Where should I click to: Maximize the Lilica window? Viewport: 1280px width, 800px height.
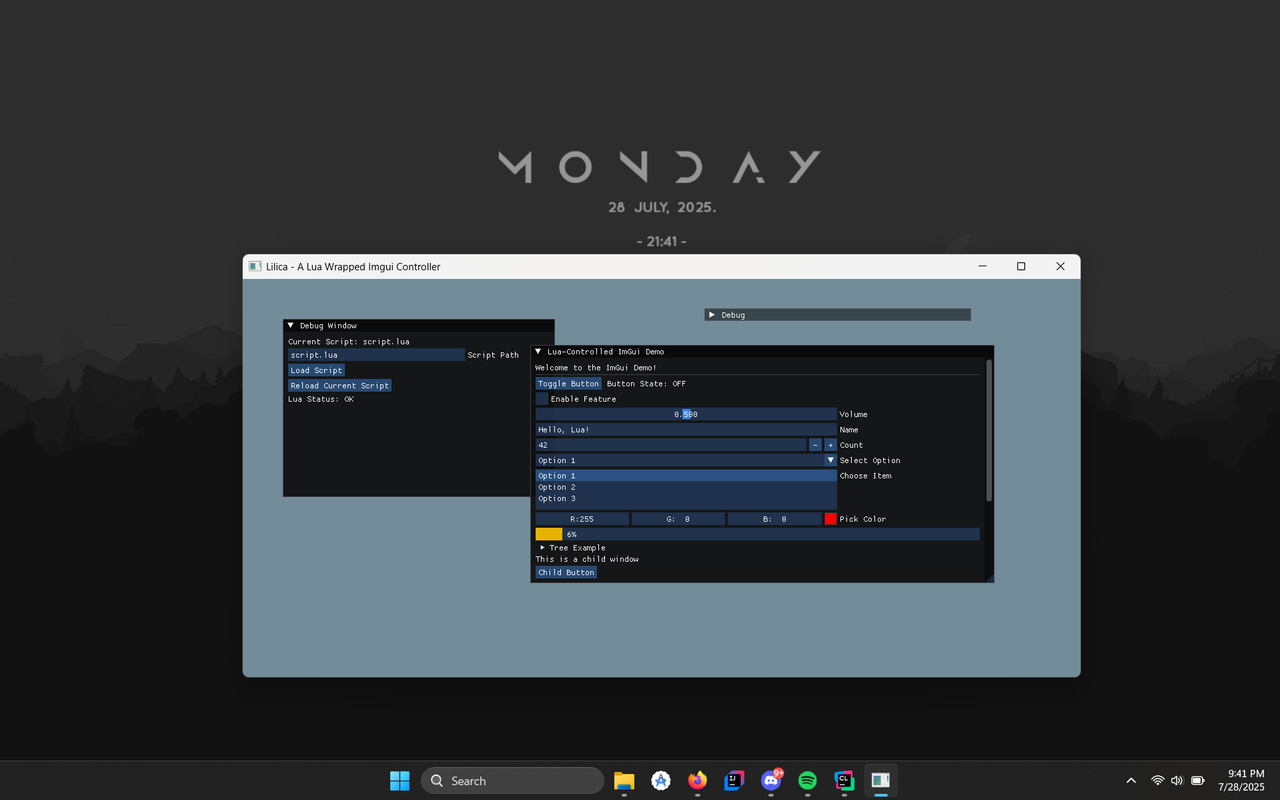point(1021,267)
